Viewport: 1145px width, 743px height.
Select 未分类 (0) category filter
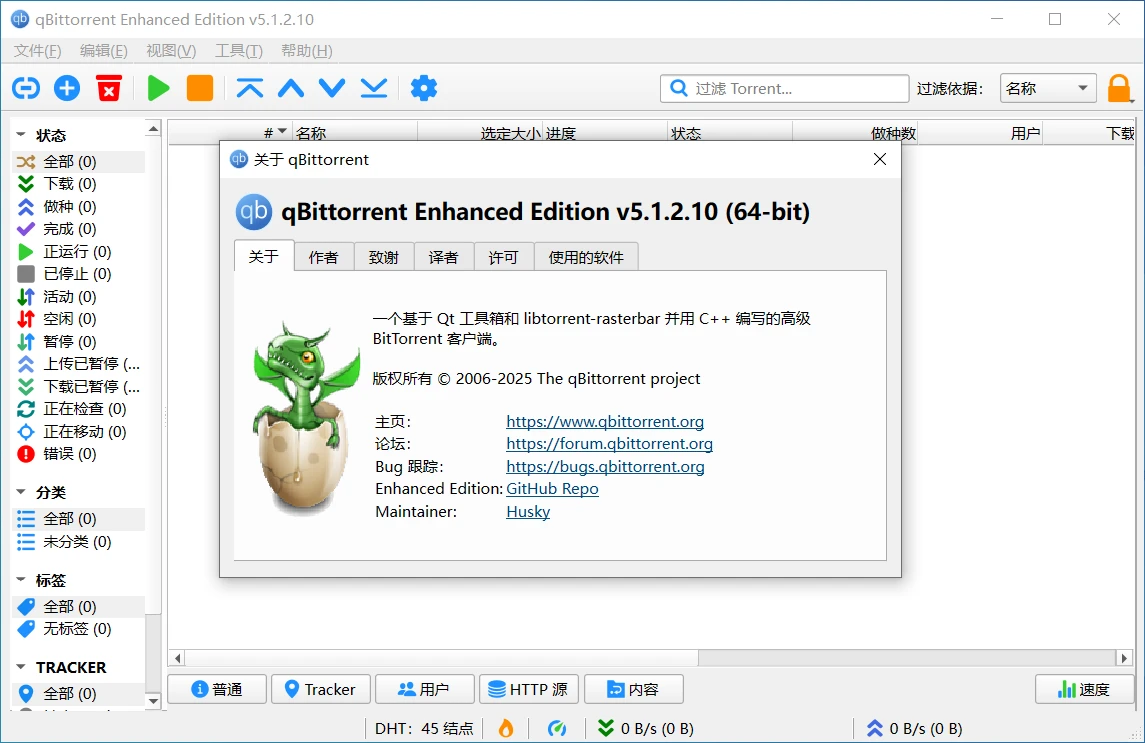tap(79, 542)
